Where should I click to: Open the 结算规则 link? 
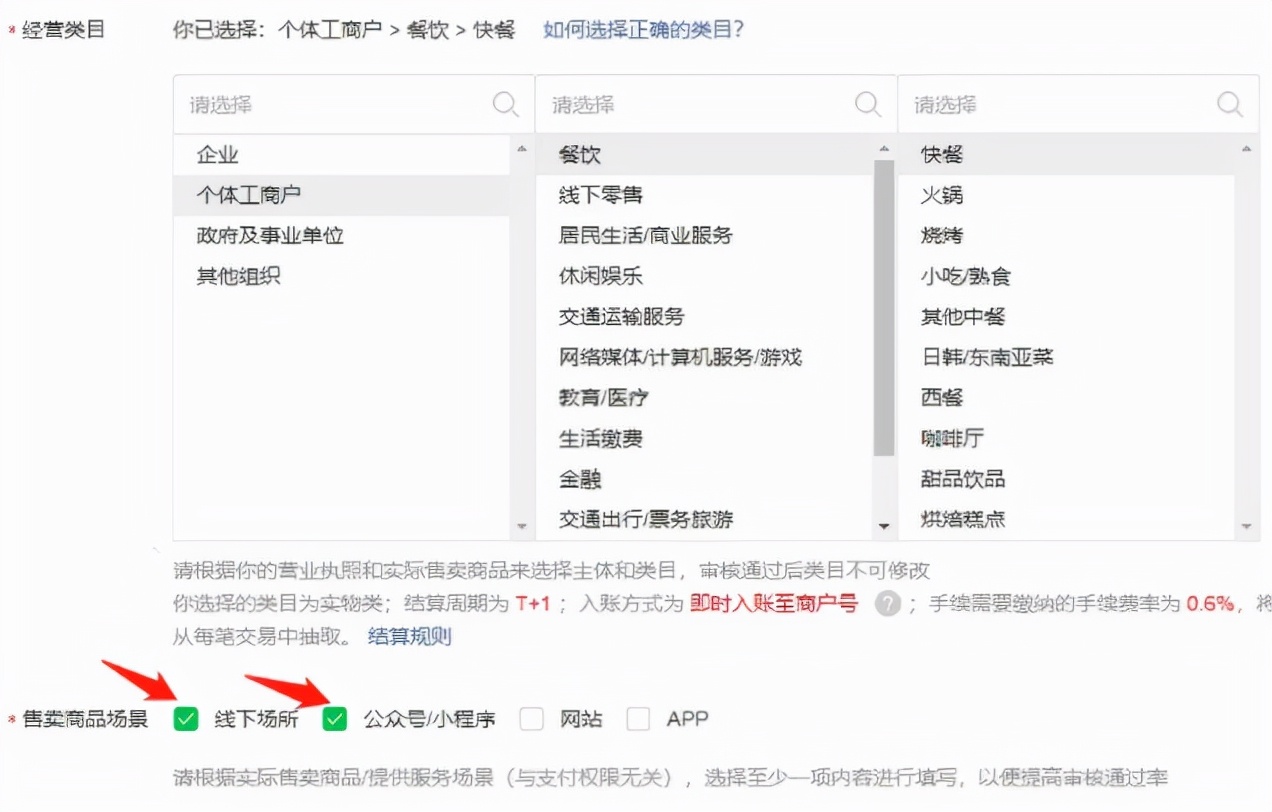pos(408,637)
